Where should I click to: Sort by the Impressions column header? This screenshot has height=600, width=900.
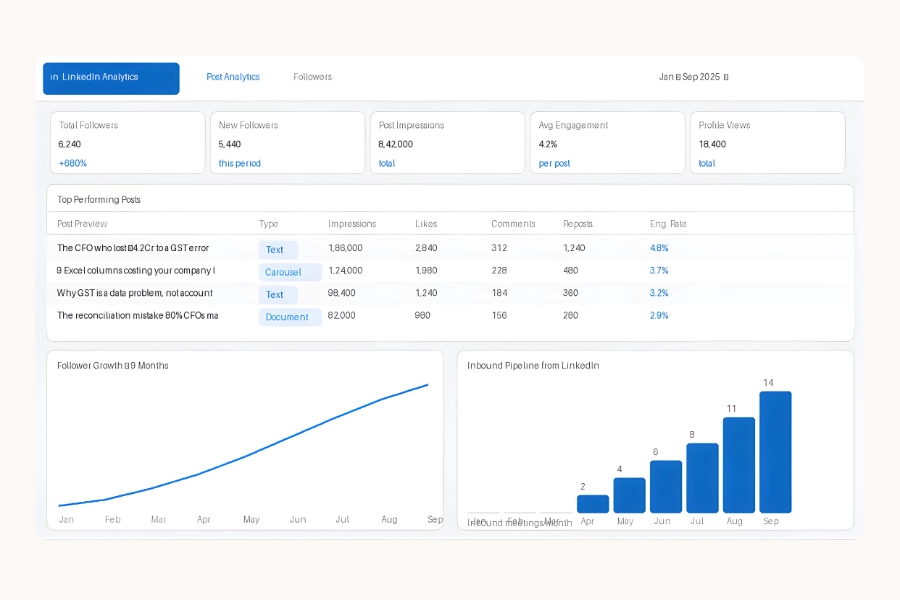352,223
